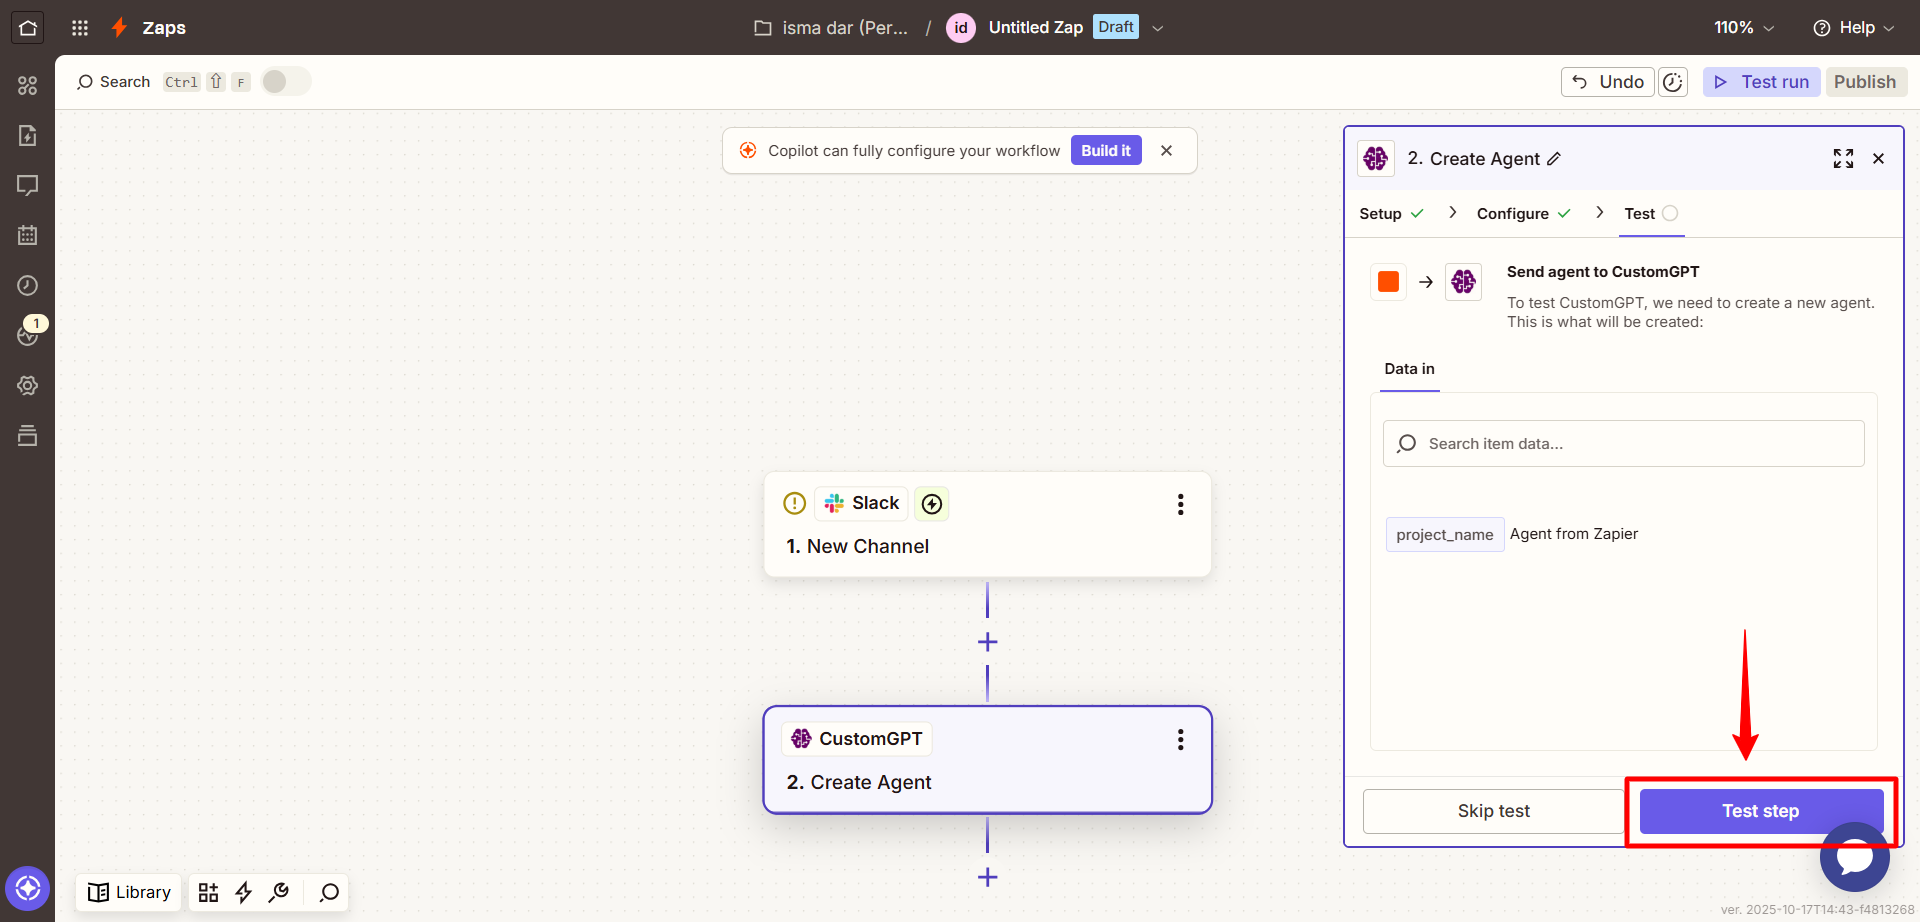Viewport: 1920px width, 922px height.
Task: Click the Search item data field
Action: click(x=1623, y=444)
